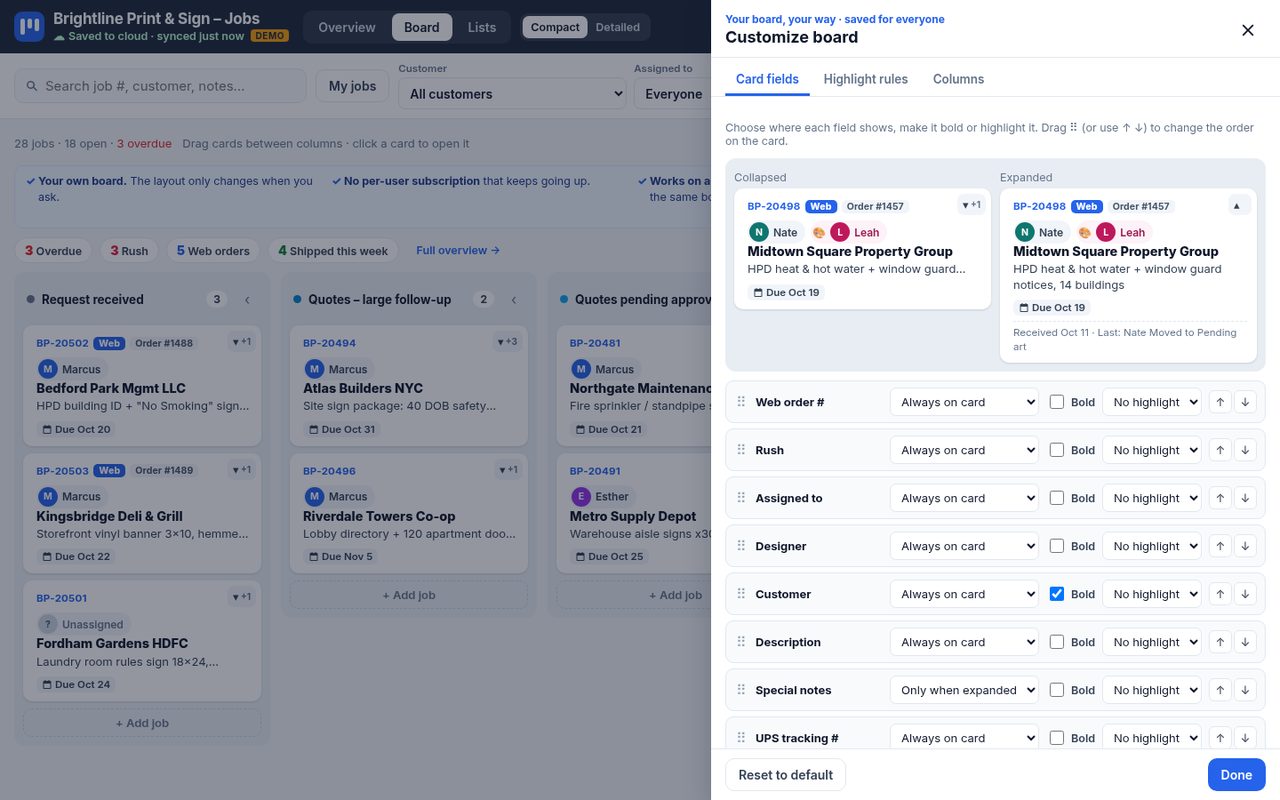The height and width of the screenshot is (800, 1280).
Task: Open the Lists view tab
Action: [482, 27]
